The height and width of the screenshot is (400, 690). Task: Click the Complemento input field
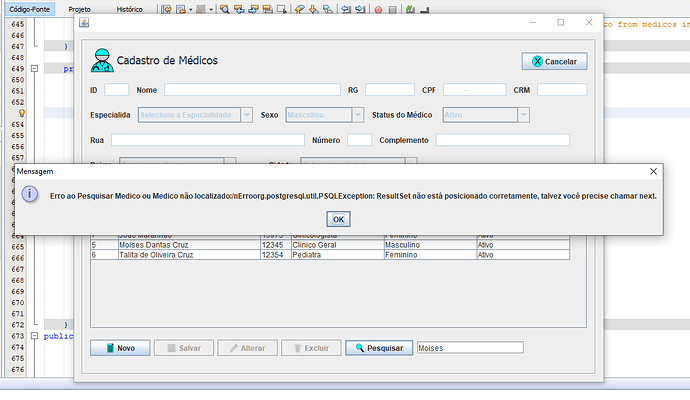tap(503, 140)
